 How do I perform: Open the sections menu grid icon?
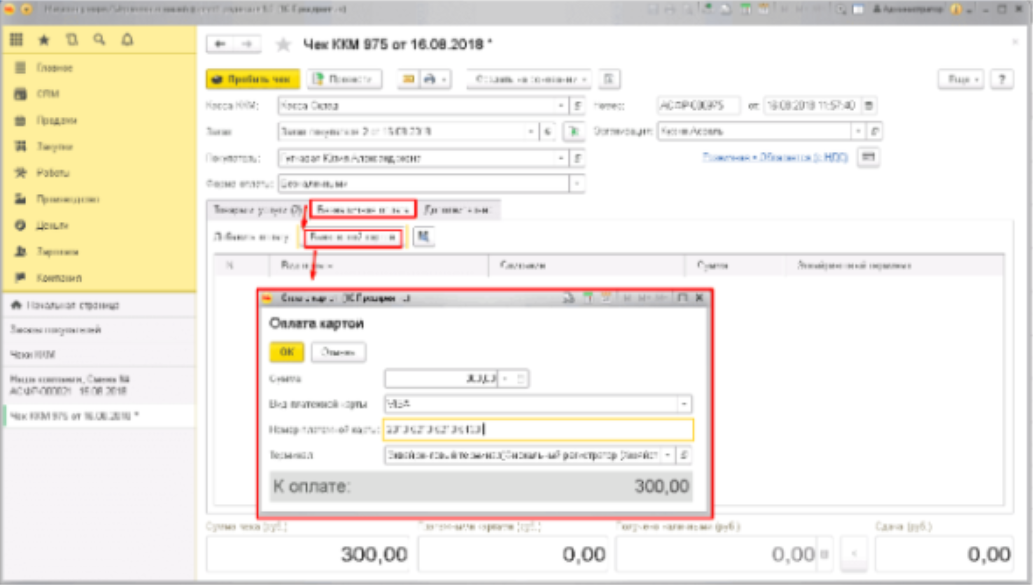click(17, 41)
